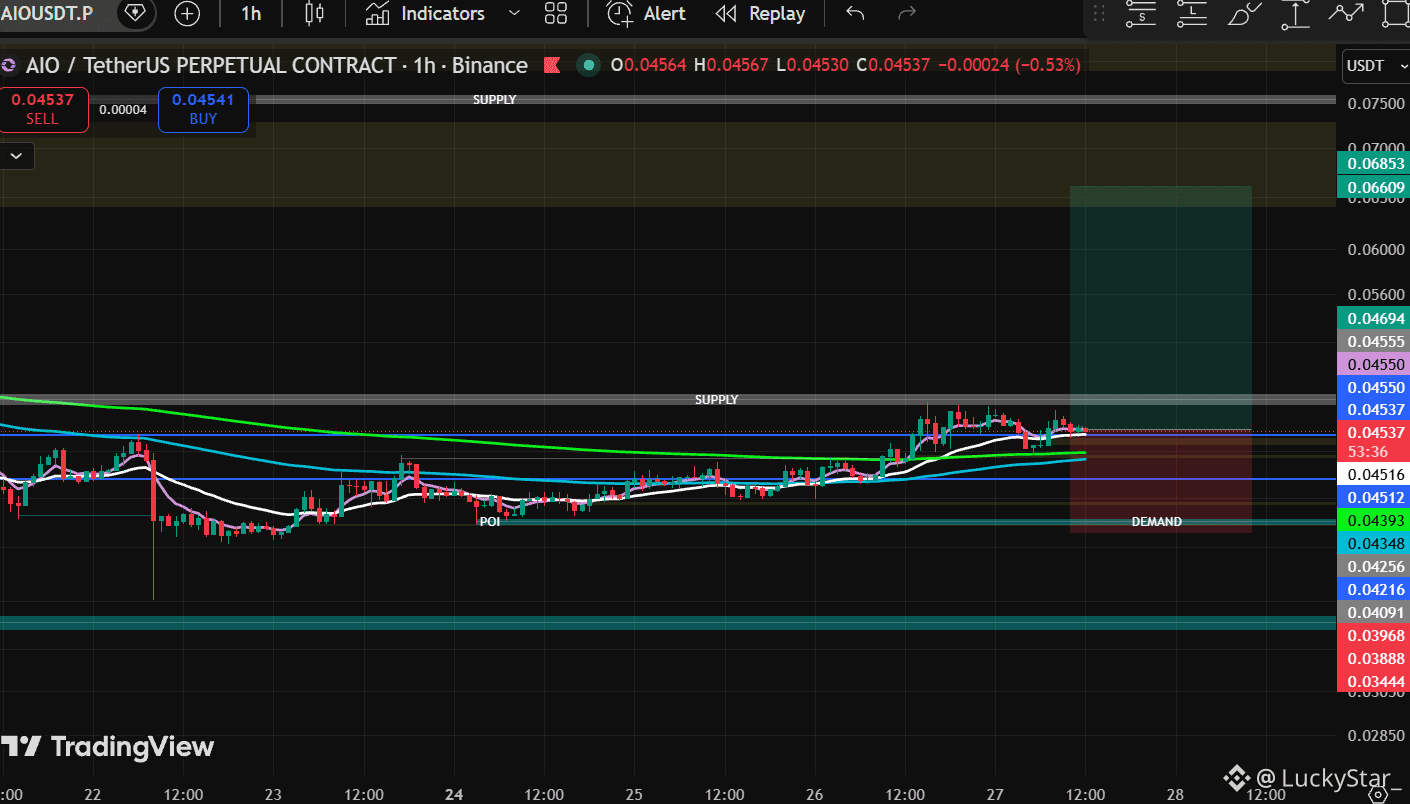Click the 0.04694 green price label

pyautogui.click(x=1376, y=319)
